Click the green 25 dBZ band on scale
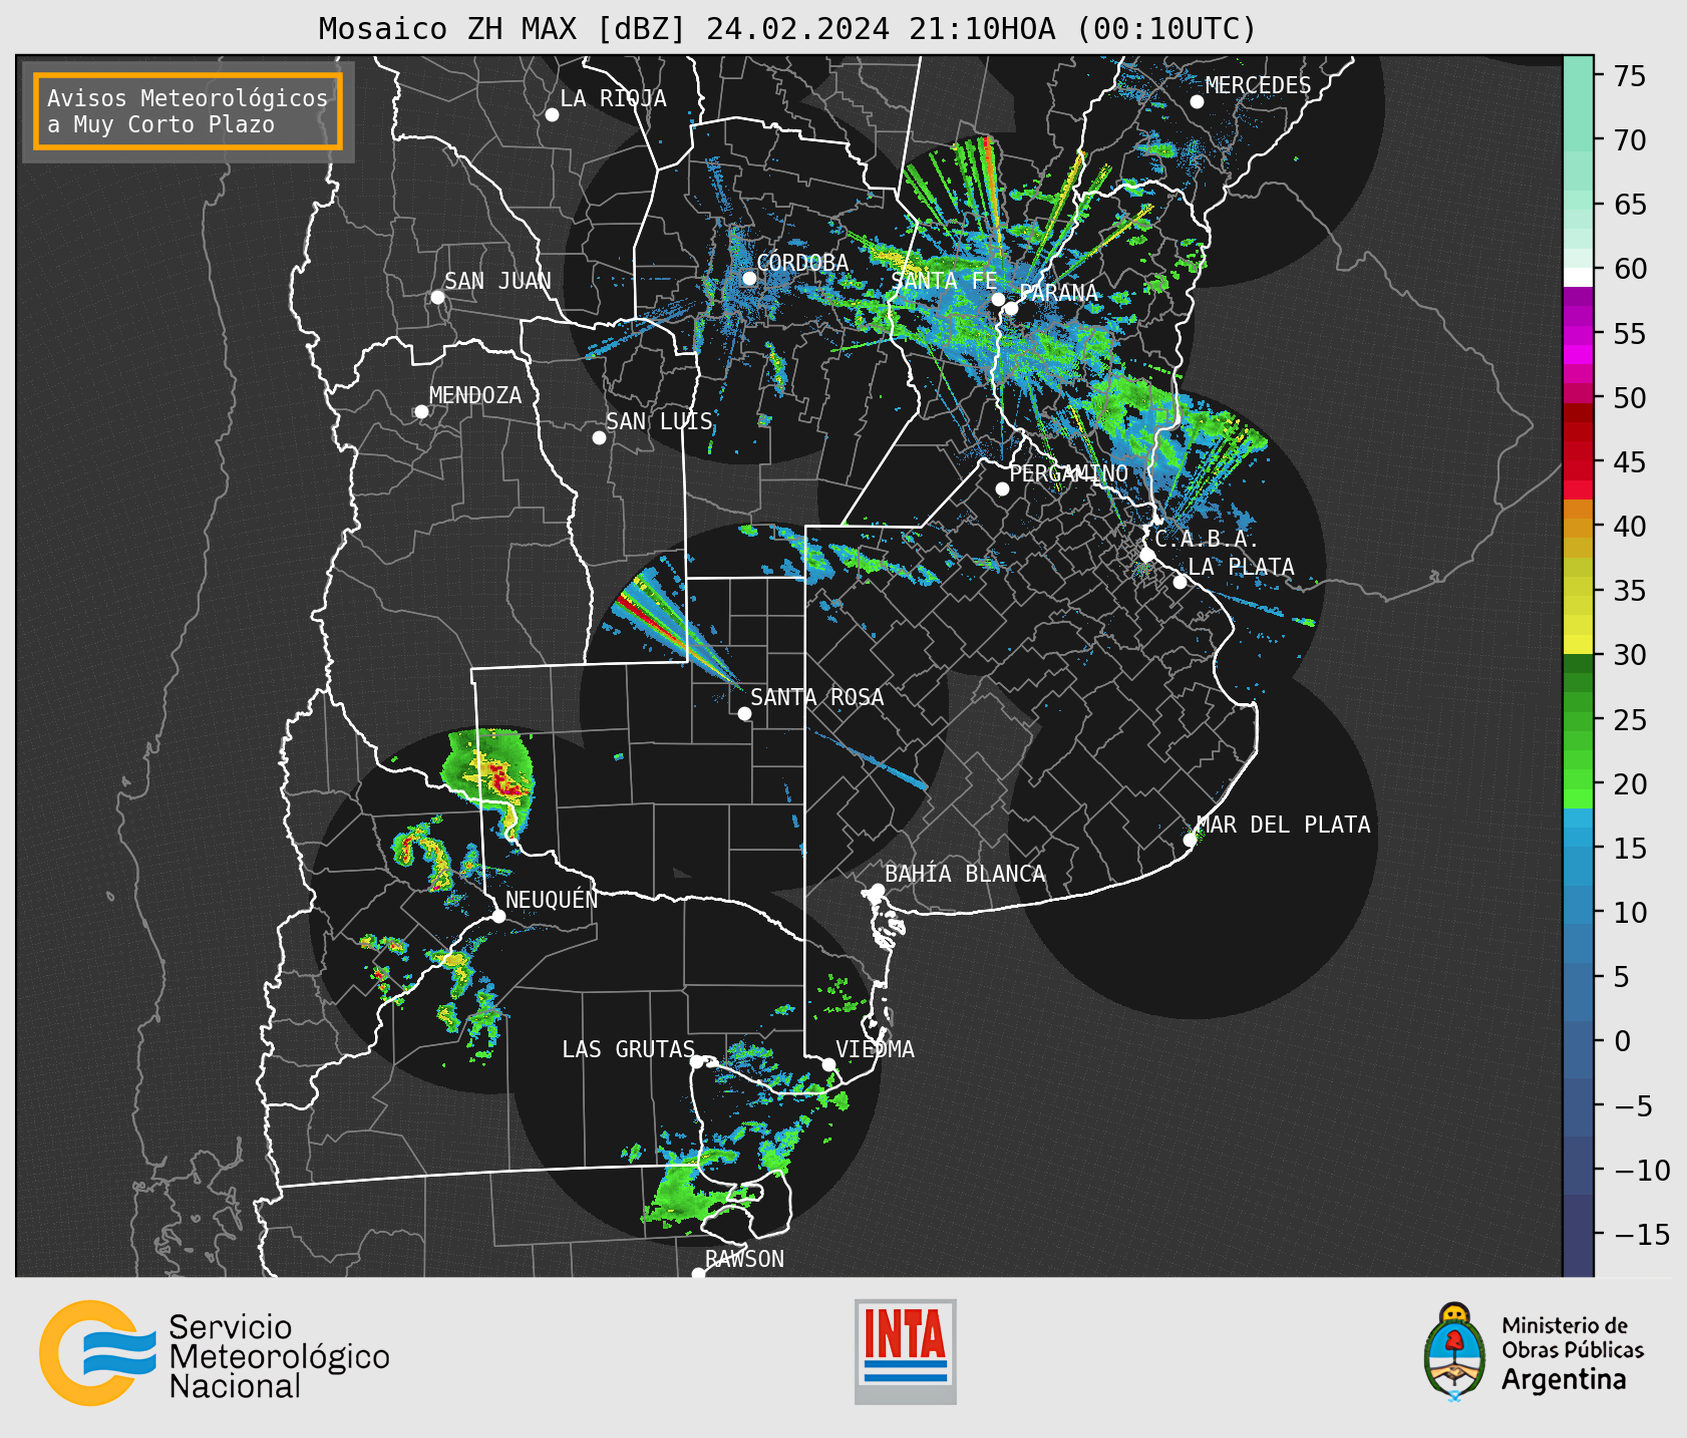The width and height of the screenshot is (1687, 1438). [x=1578, y=719]
